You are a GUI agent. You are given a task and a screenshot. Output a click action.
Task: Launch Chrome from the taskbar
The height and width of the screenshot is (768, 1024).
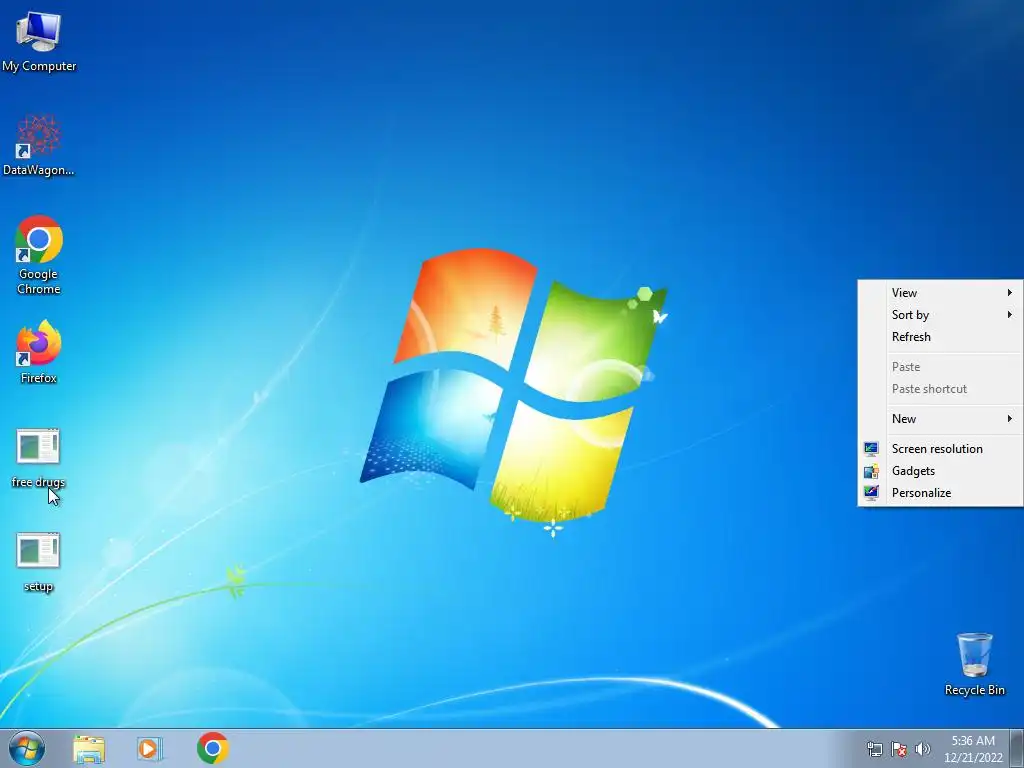pos(213,748)
